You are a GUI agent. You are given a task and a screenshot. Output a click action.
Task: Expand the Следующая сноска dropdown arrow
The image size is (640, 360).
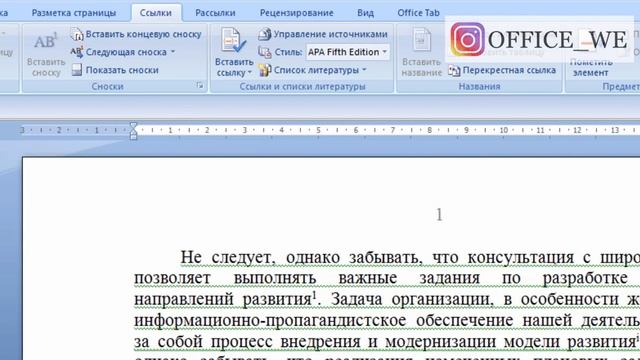click(x=173, y=52)
